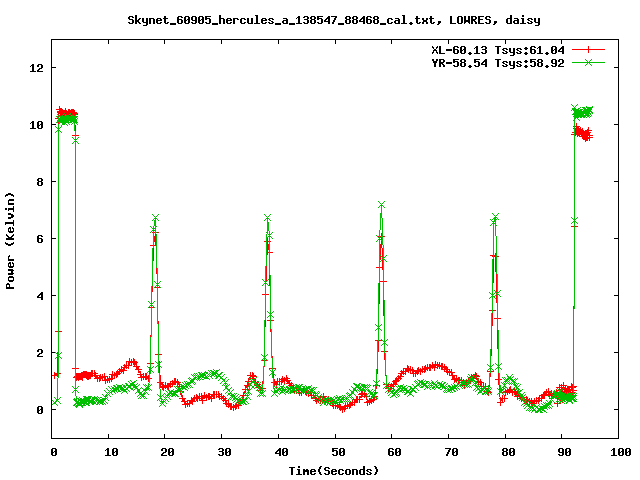Click the x-axis tick label 90
640x480 pixels.
pyautogui.click(x=564, y=452)
